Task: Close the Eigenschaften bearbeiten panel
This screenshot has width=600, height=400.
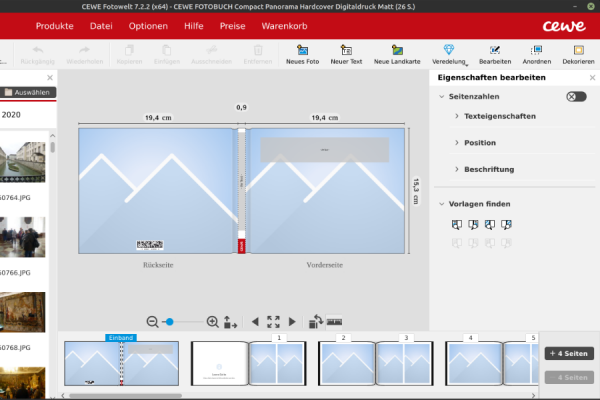Action: point(592,78)
